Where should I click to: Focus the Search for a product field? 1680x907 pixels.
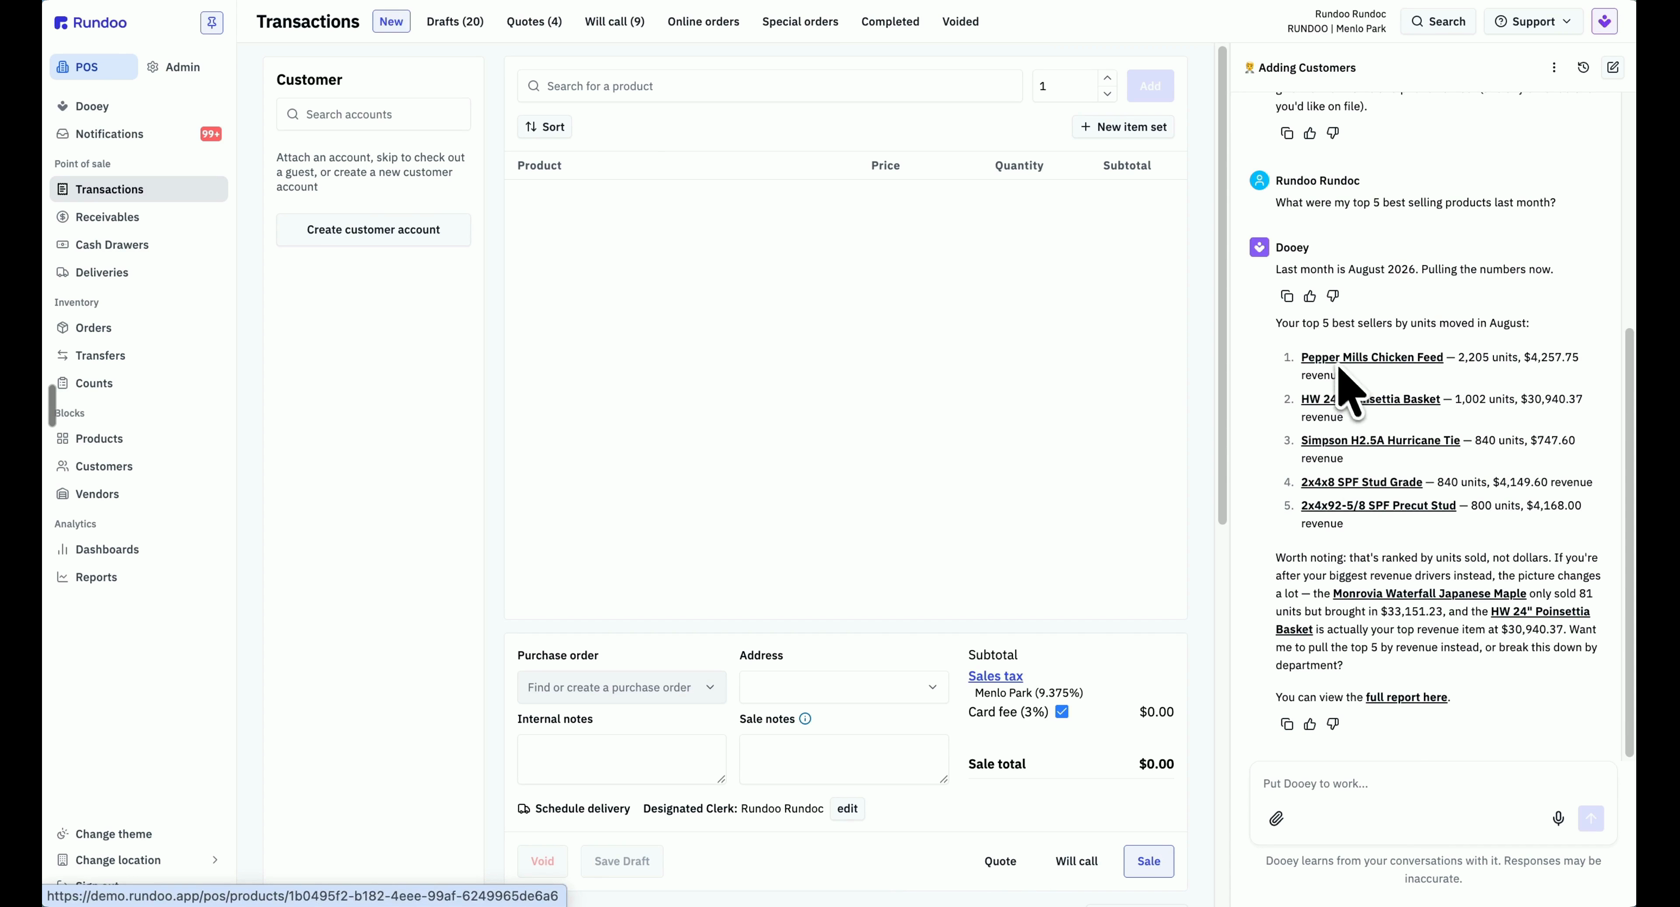770,86
